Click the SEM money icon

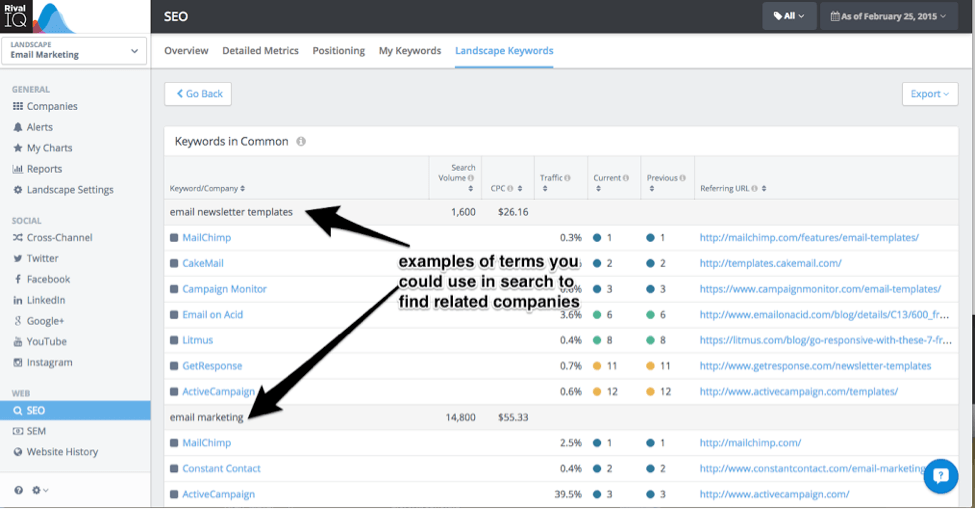[18, 431]
